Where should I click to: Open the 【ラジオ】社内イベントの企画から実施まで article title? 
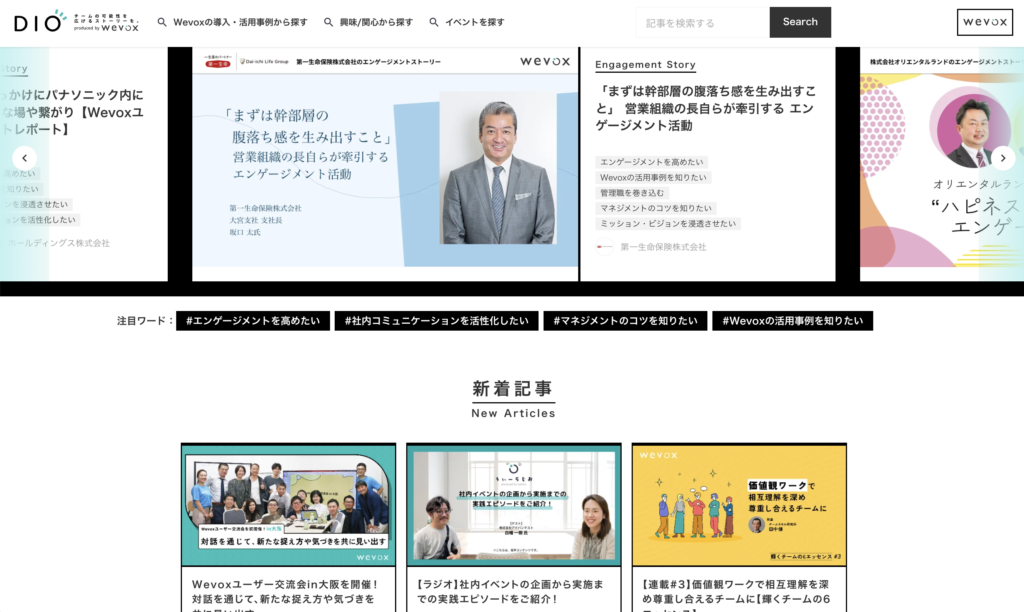coord(511,592)
